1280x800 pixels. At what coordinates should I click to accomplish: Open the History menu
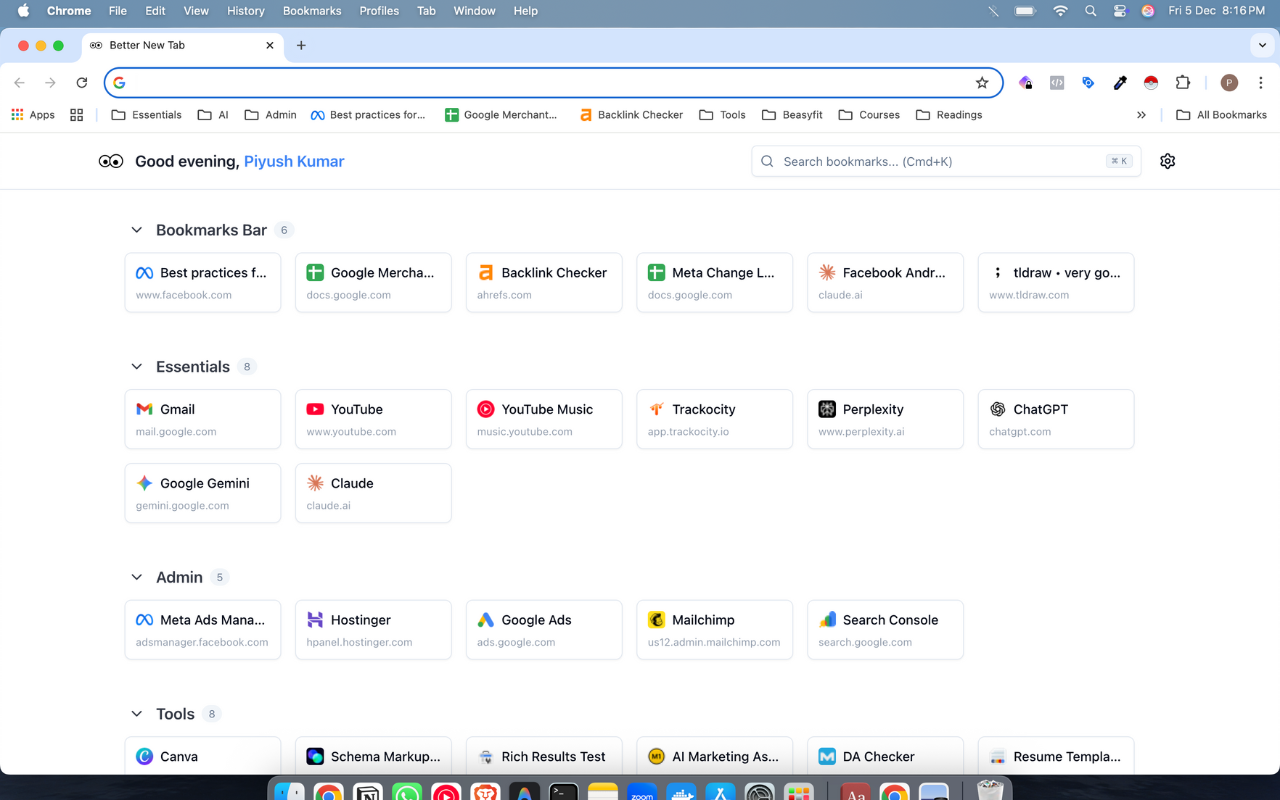[245, 11]
